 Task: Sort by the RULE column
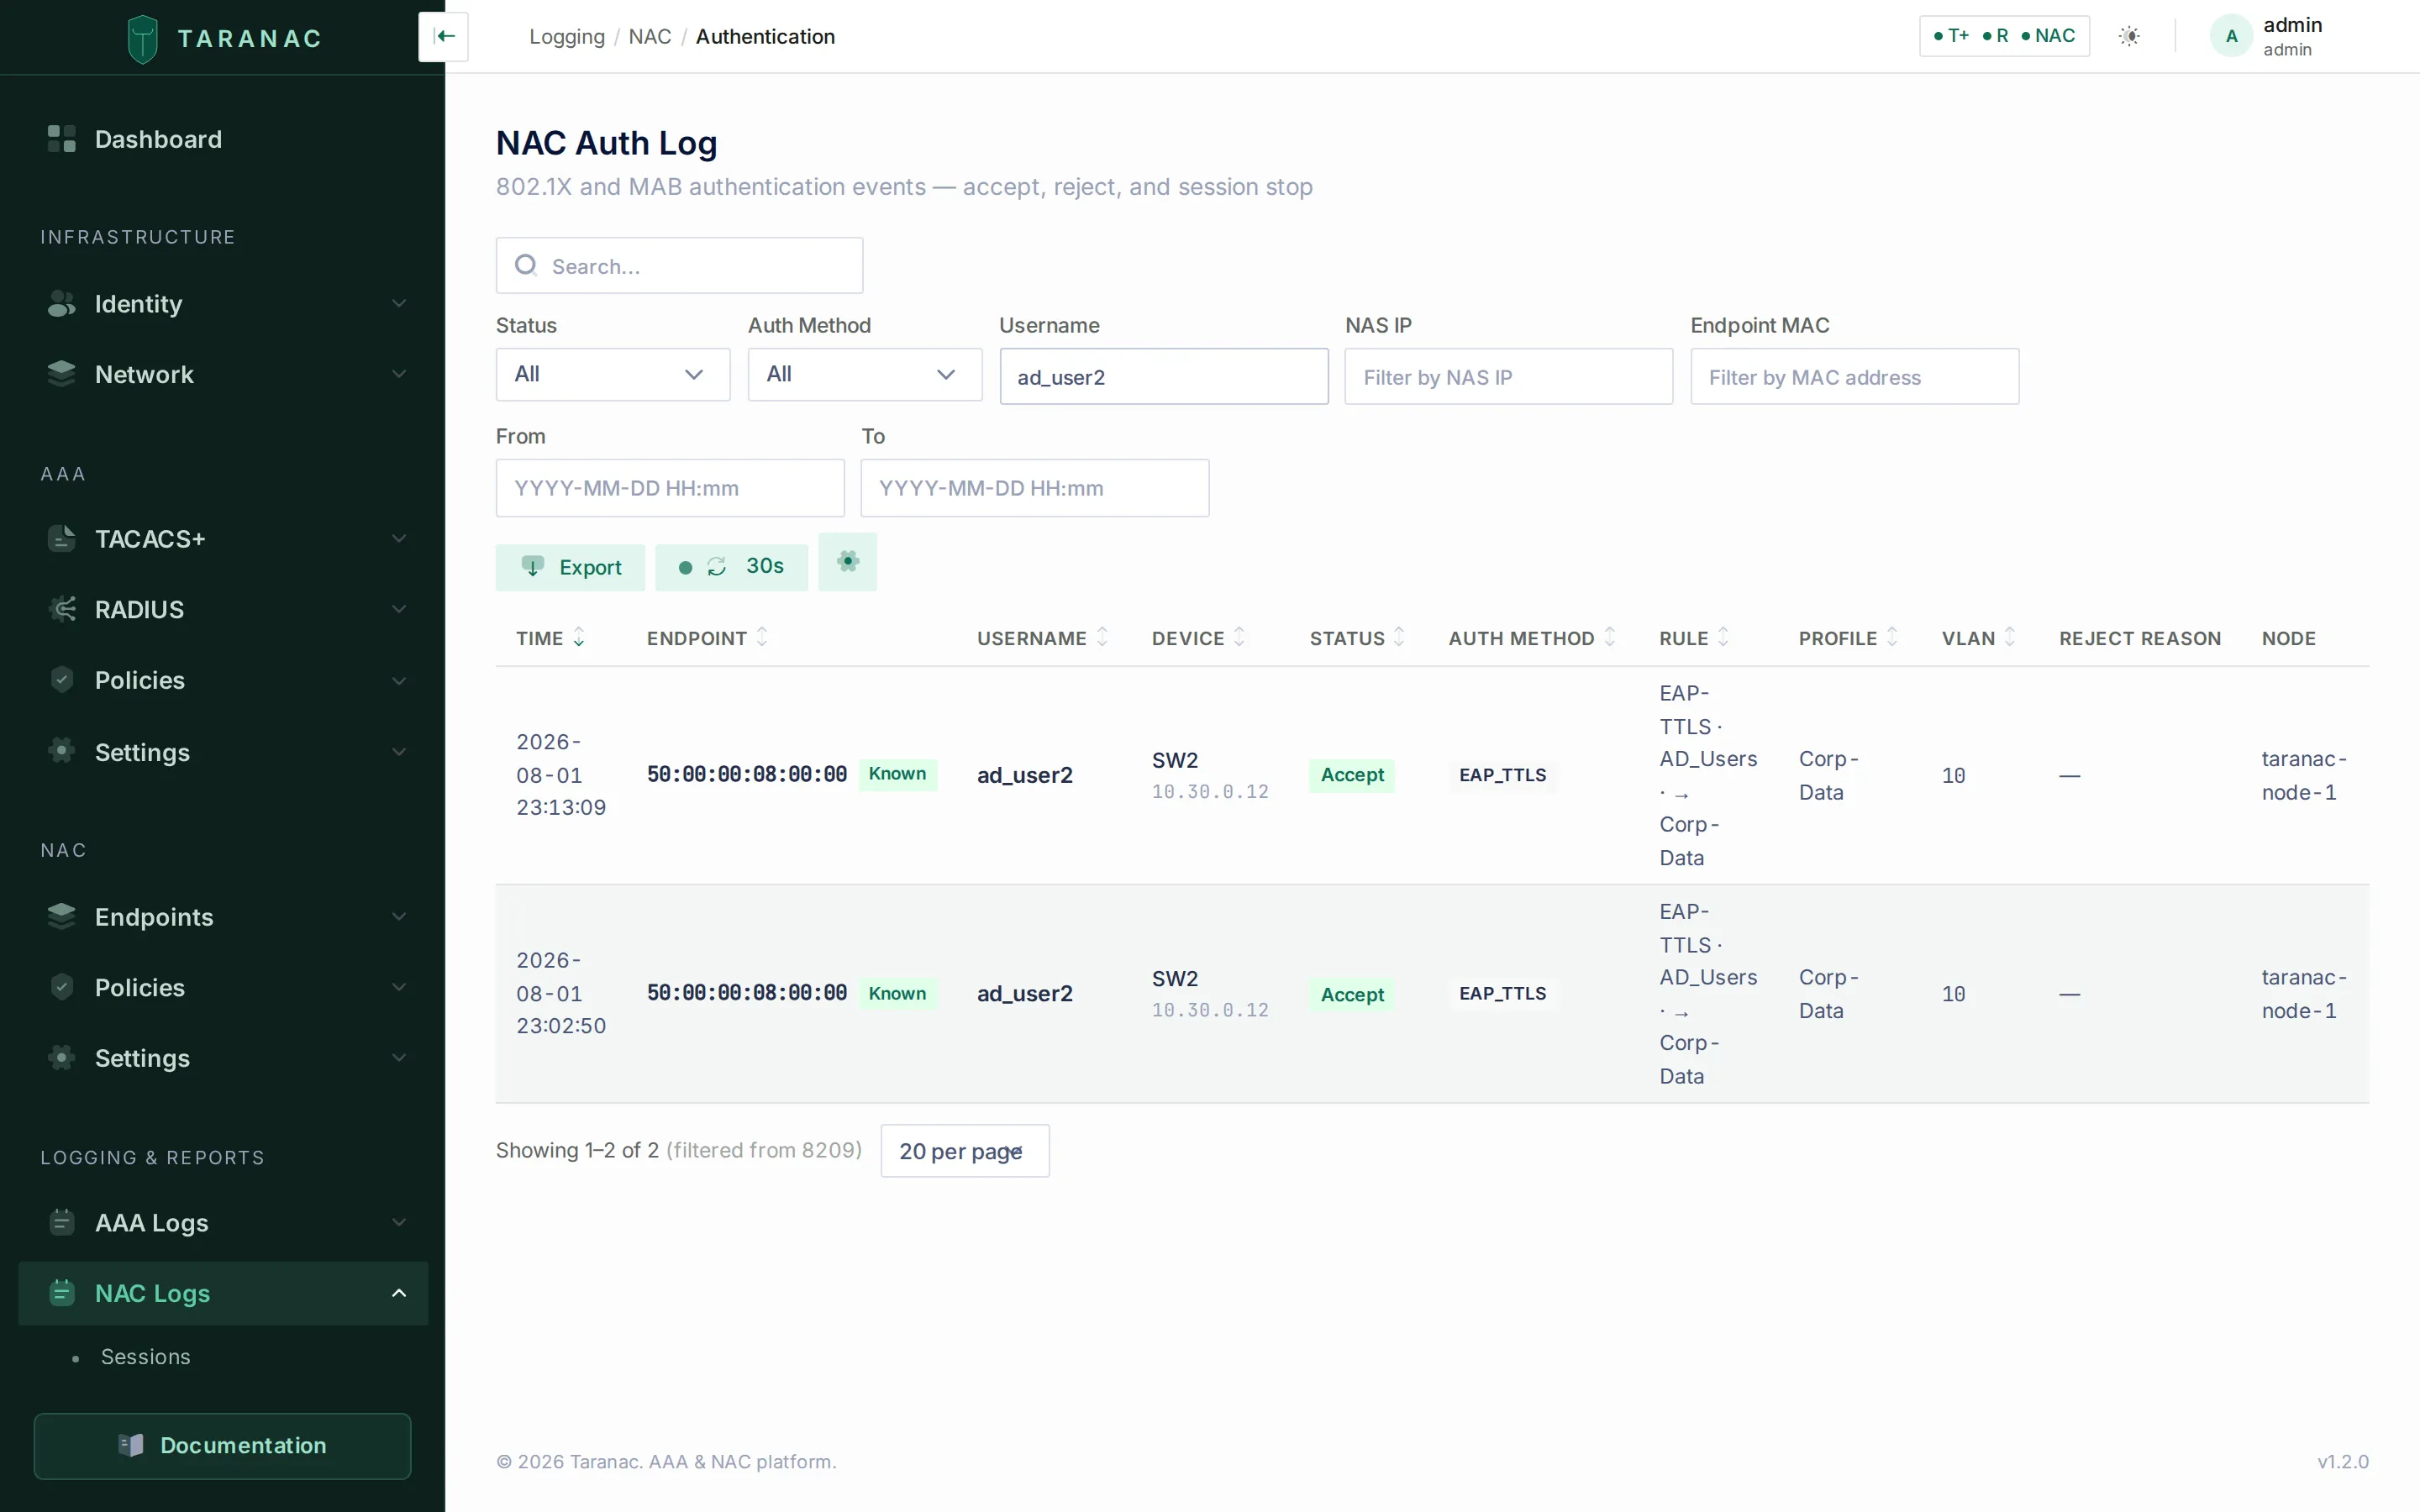(x=1694, y=638)
